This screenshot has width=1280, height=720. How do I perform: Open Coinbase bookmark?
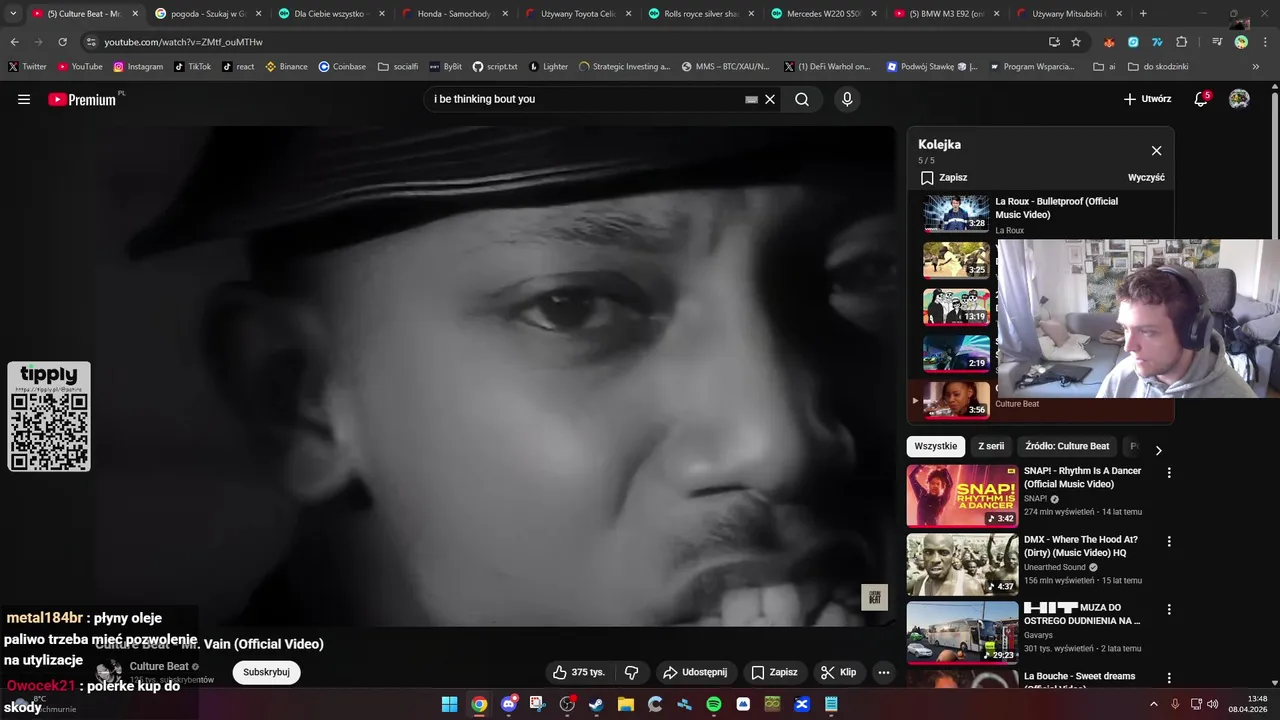coord(342,66)
